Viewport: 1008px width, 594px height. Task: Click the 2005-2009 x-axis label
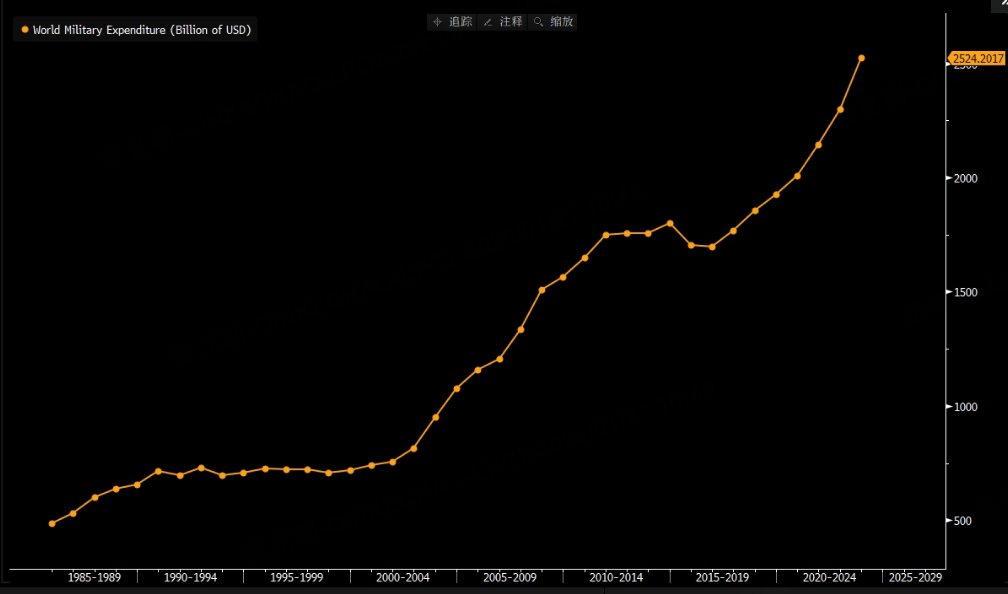click(510, 577)
